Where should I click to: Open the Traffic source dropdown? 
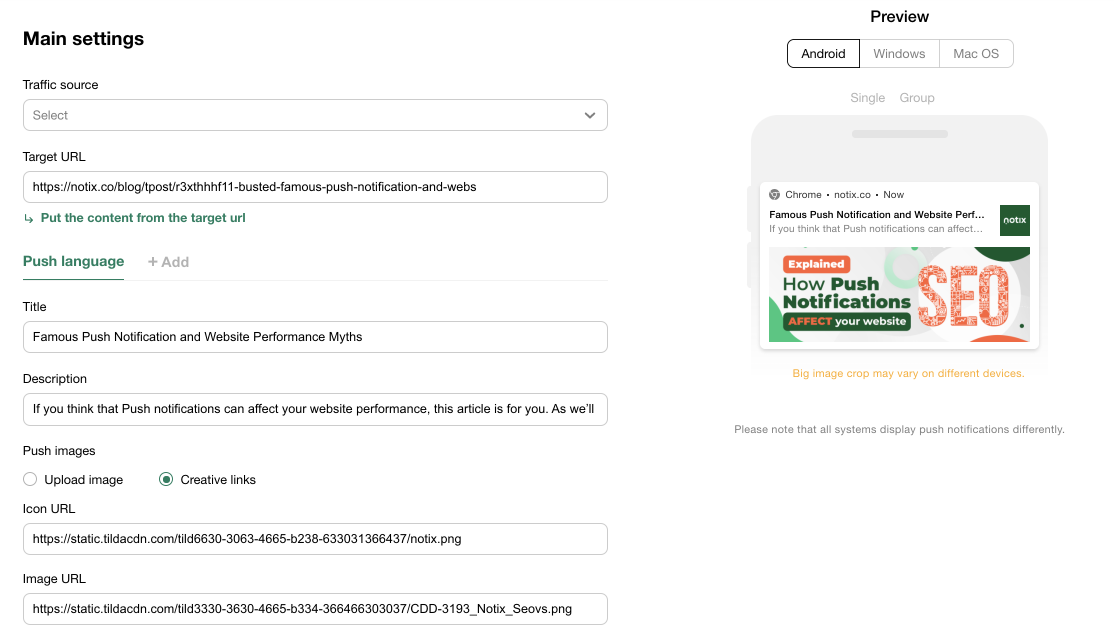pos(315,115)
